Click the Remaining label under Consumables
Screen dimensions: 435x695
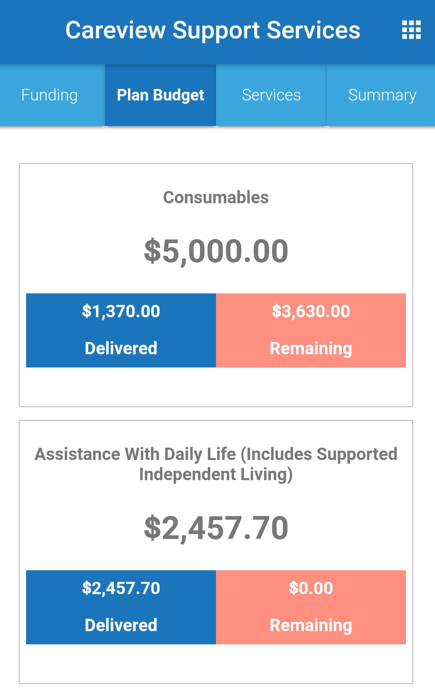pos(311,349)
